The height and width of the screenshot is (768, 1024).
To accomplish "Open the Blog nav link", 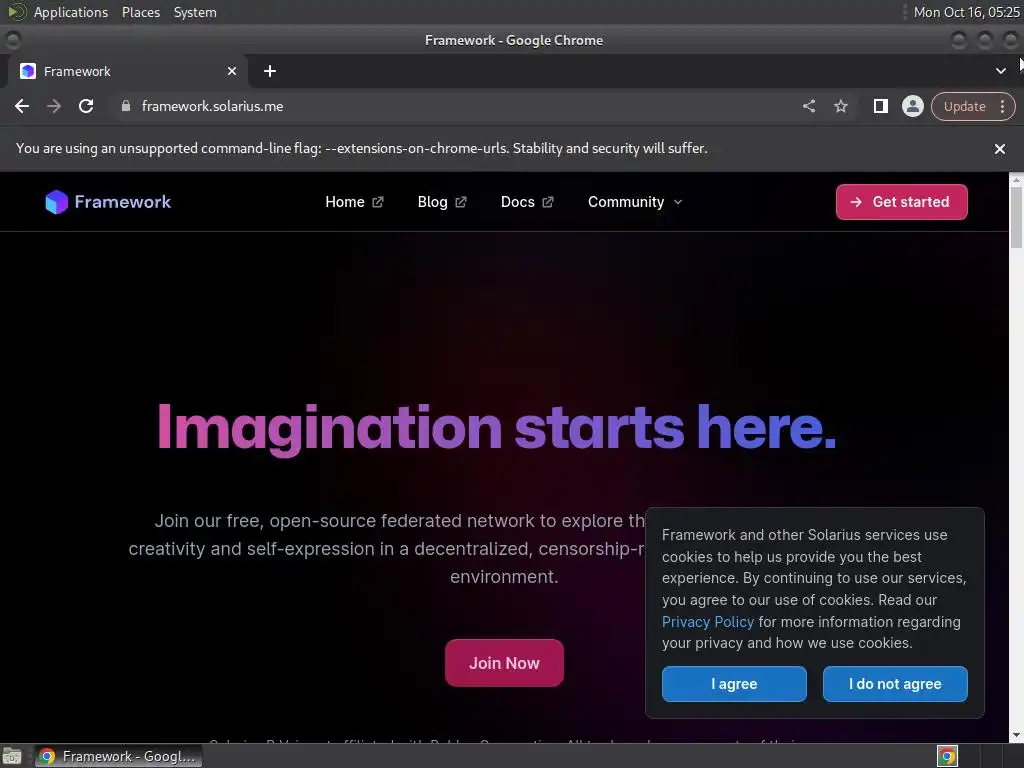I will (442, 202).
